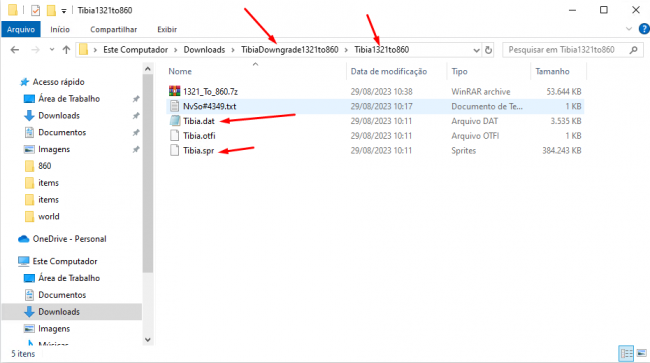The image size is (650, 363).
Task: Open Documentos under Este Computador
Action: click(62, 295)
